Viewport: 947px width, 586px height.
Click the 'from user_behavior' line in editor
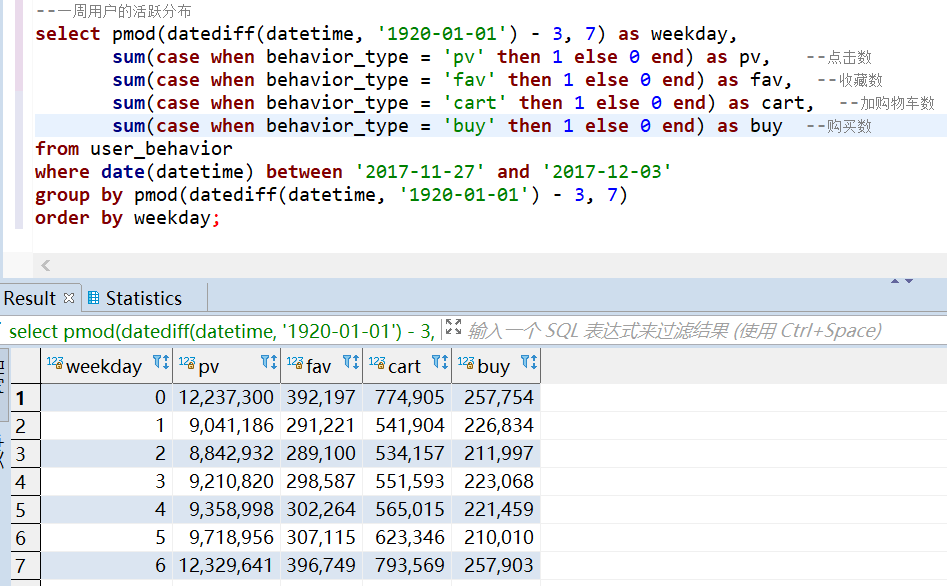(x=133, y=149)
